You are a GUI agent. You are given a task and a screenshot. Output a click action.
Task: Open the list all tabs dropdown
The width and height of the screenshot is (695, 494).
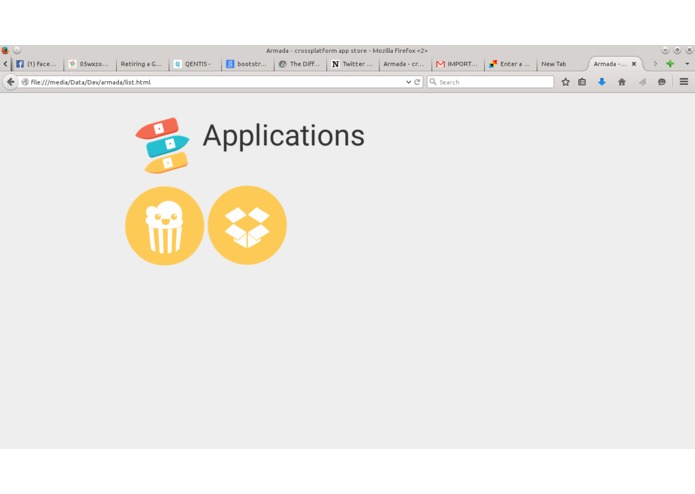point(687,64)
